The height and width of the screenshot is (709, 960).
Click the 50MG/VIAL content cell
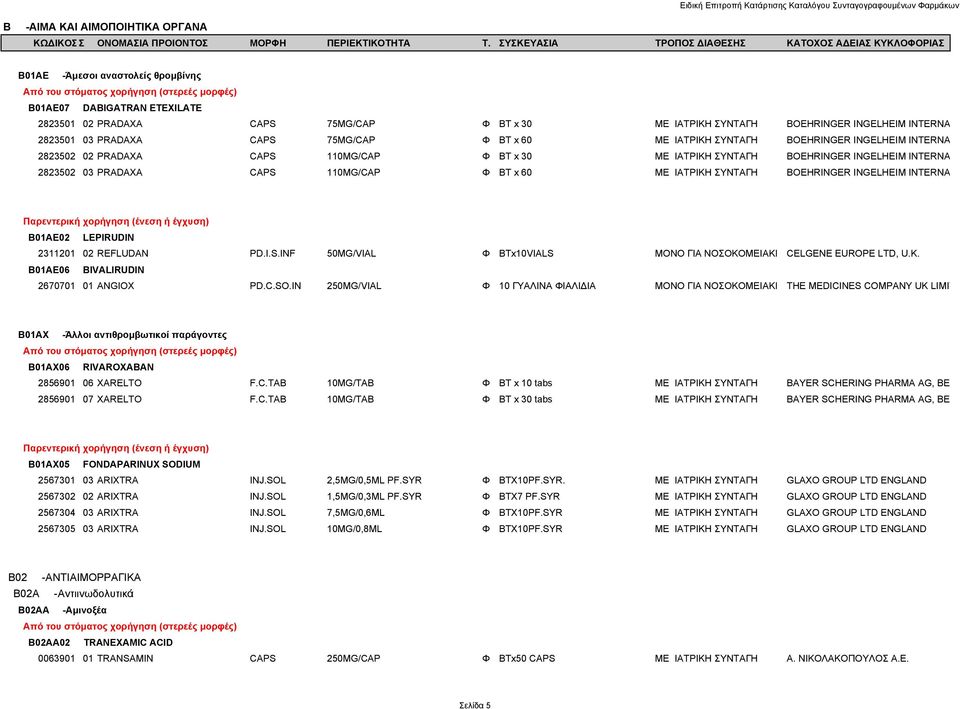(x=351, y=253)
